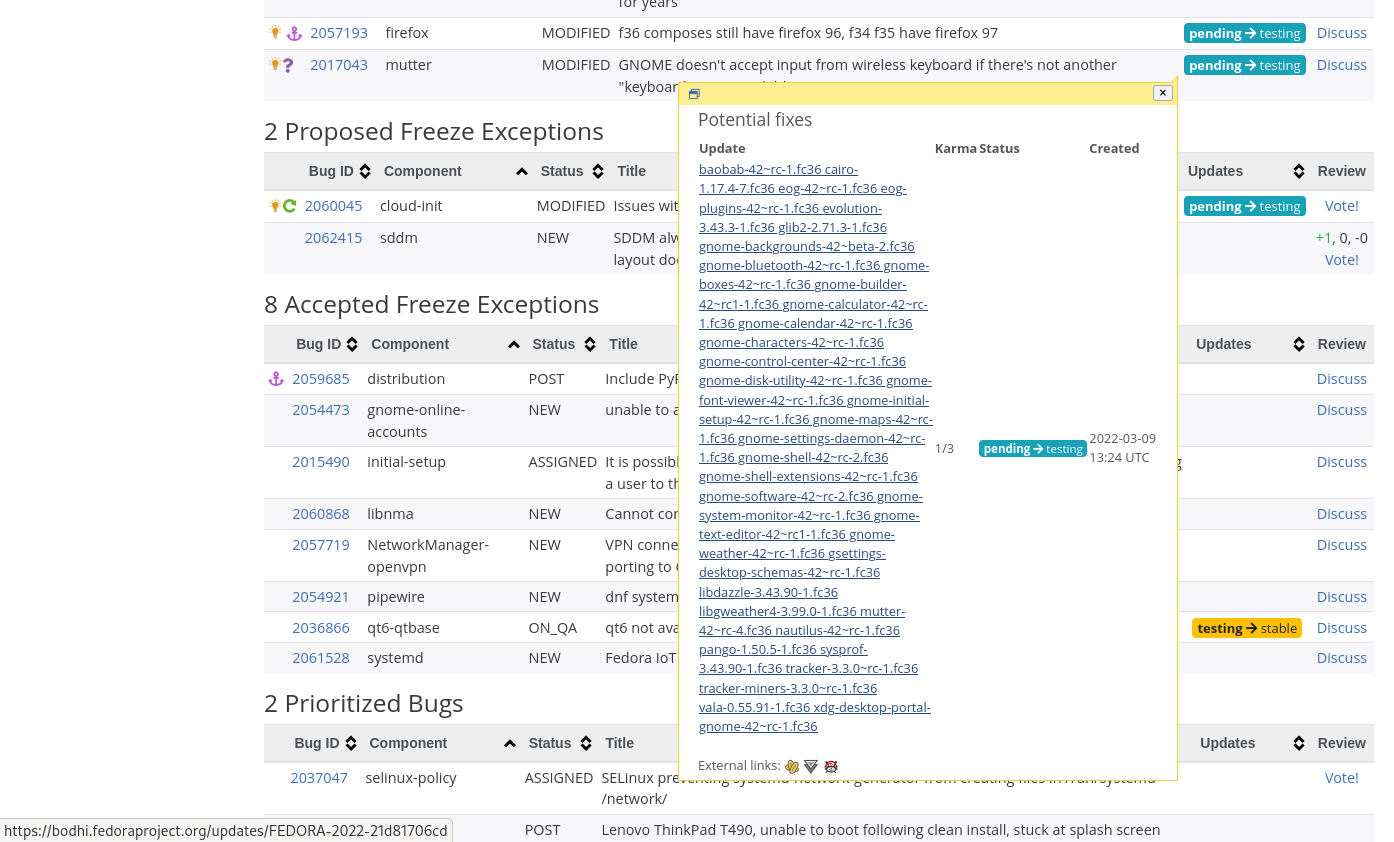Open the red bug external link icon
The image size is (1394, 842).
[830, 767]
